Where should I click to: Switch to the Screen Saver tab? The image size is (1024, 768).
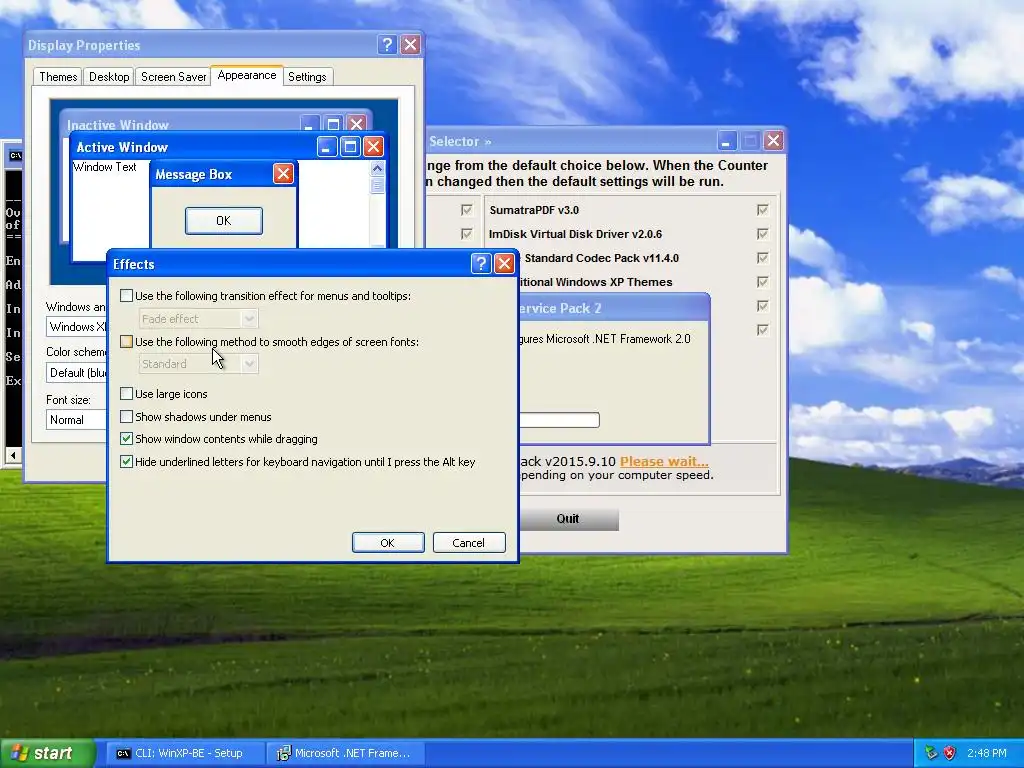click(x=173, y=77)
